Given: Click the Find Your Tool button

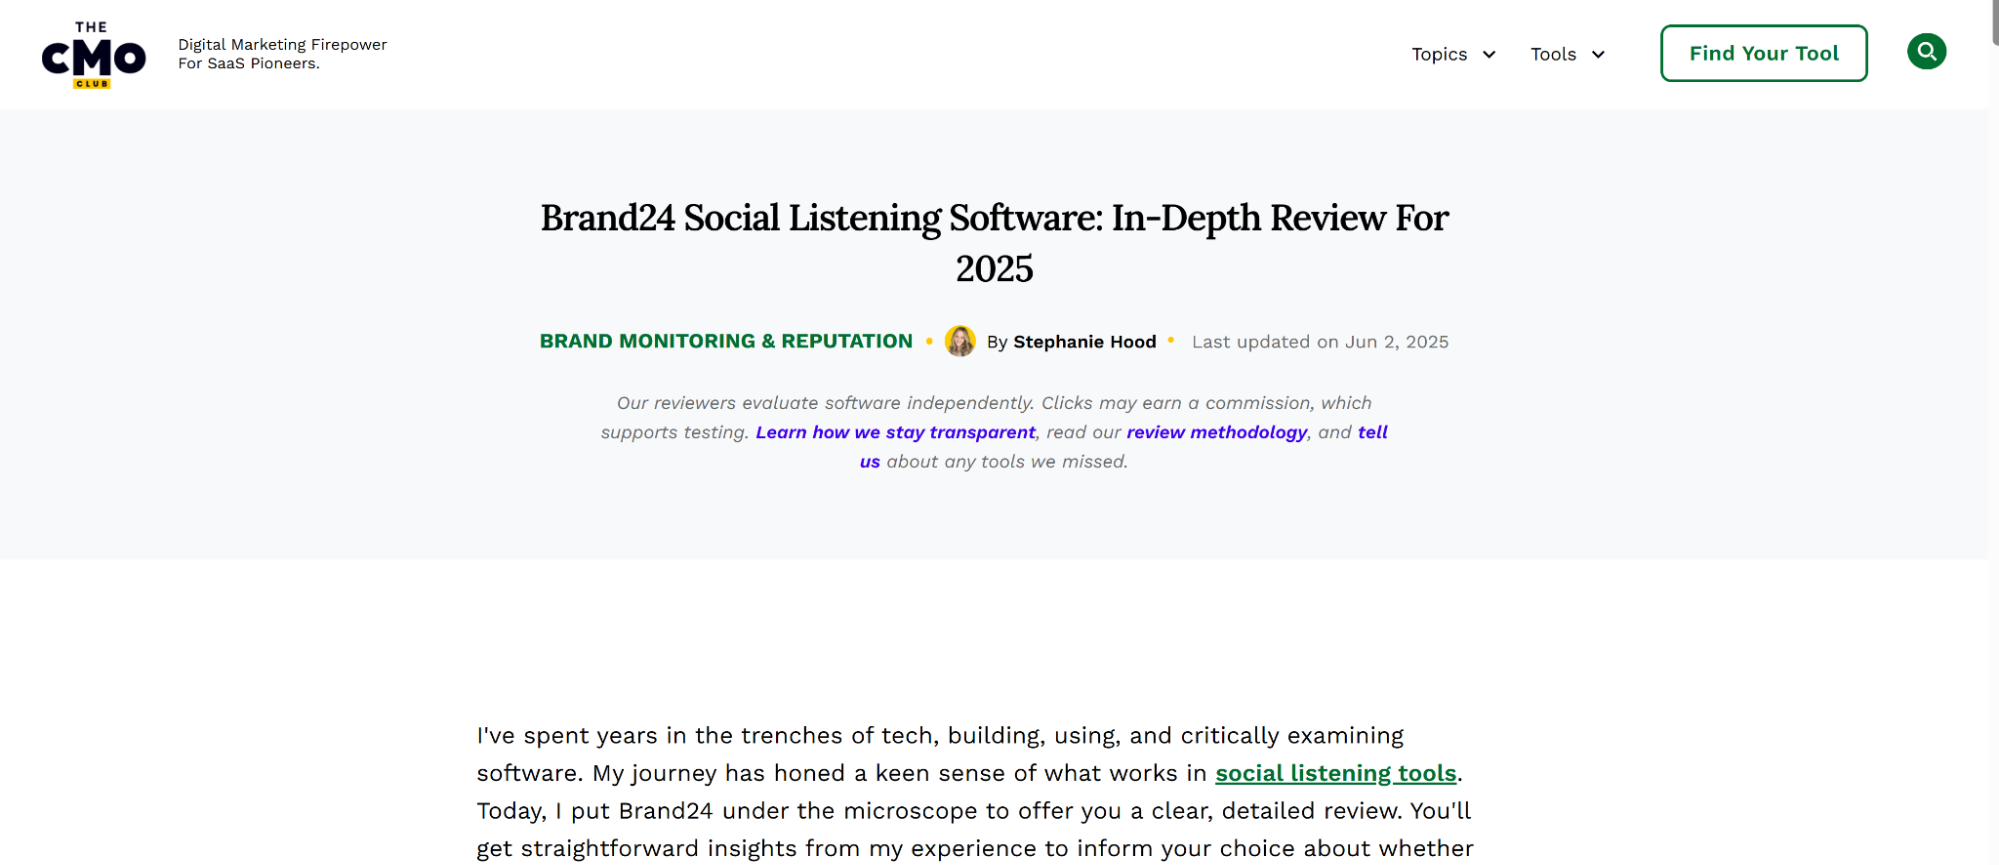Looking at the screenshot, I should coord(1764,53).
